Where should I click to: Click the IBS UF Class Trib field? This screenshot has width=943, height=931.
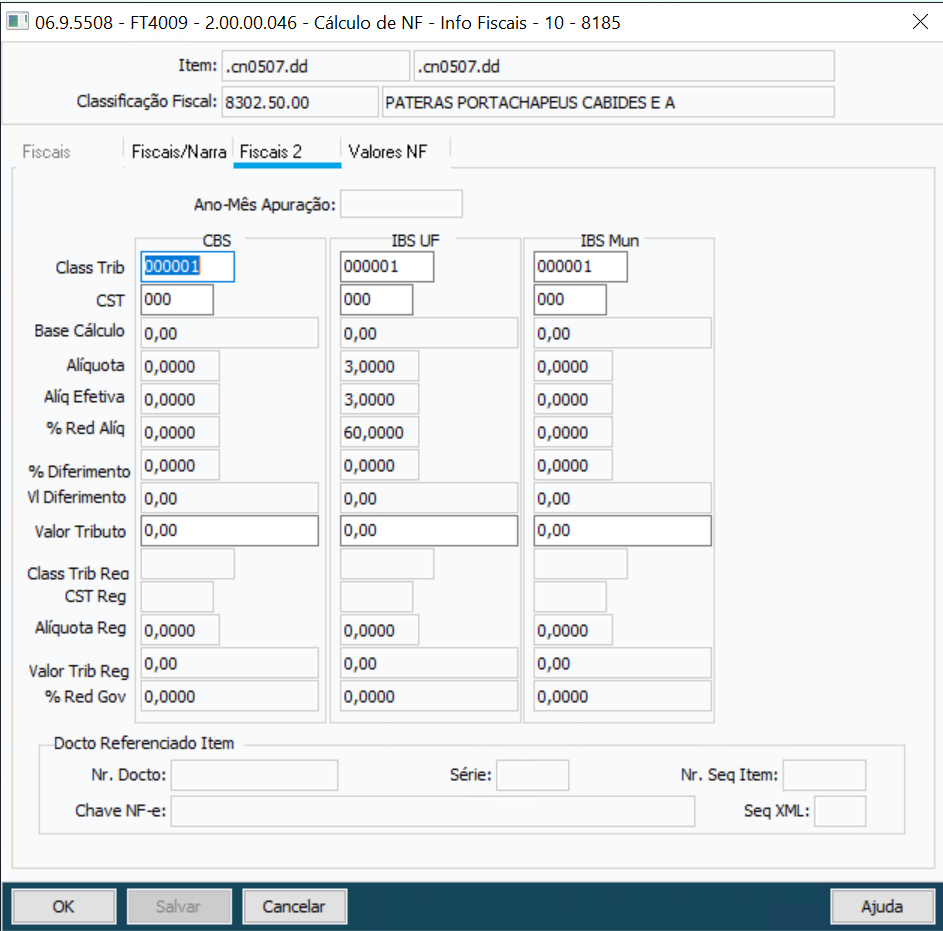(x=387, y=266)
